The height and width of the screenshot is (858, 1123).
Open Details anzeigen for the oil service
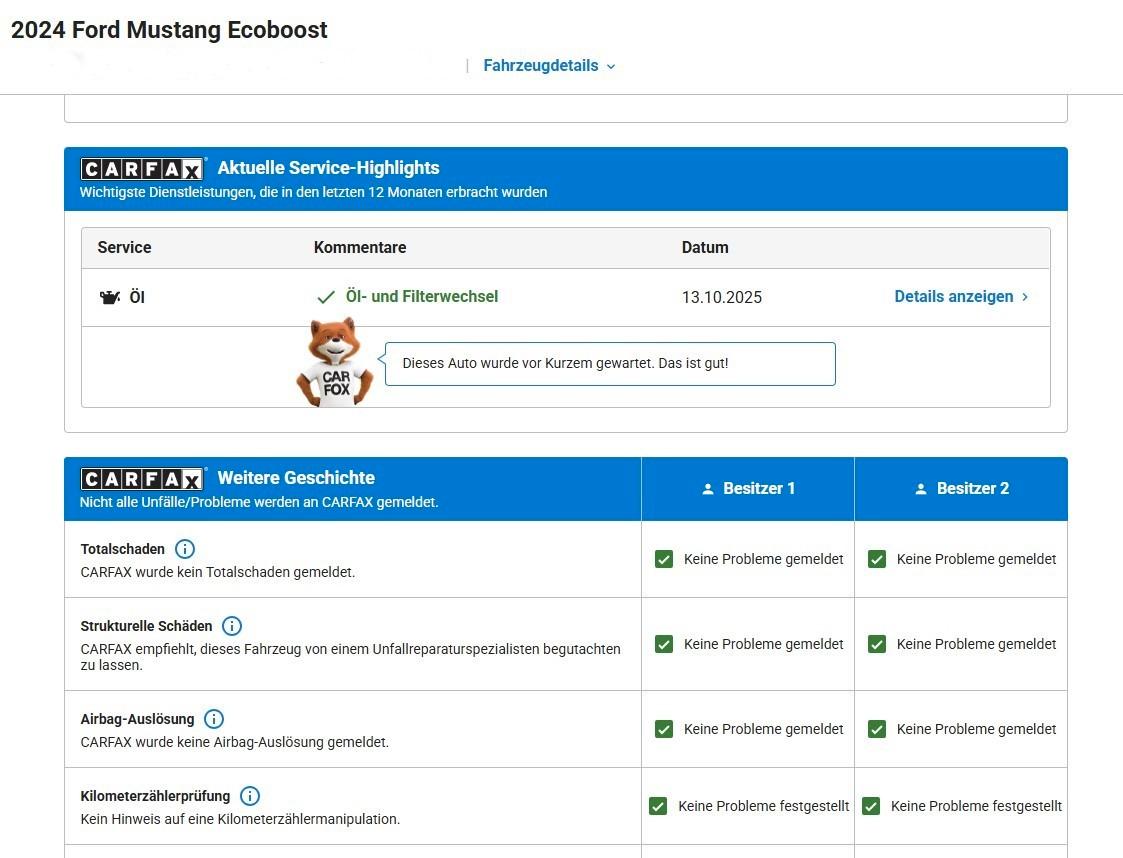(961, 297)
